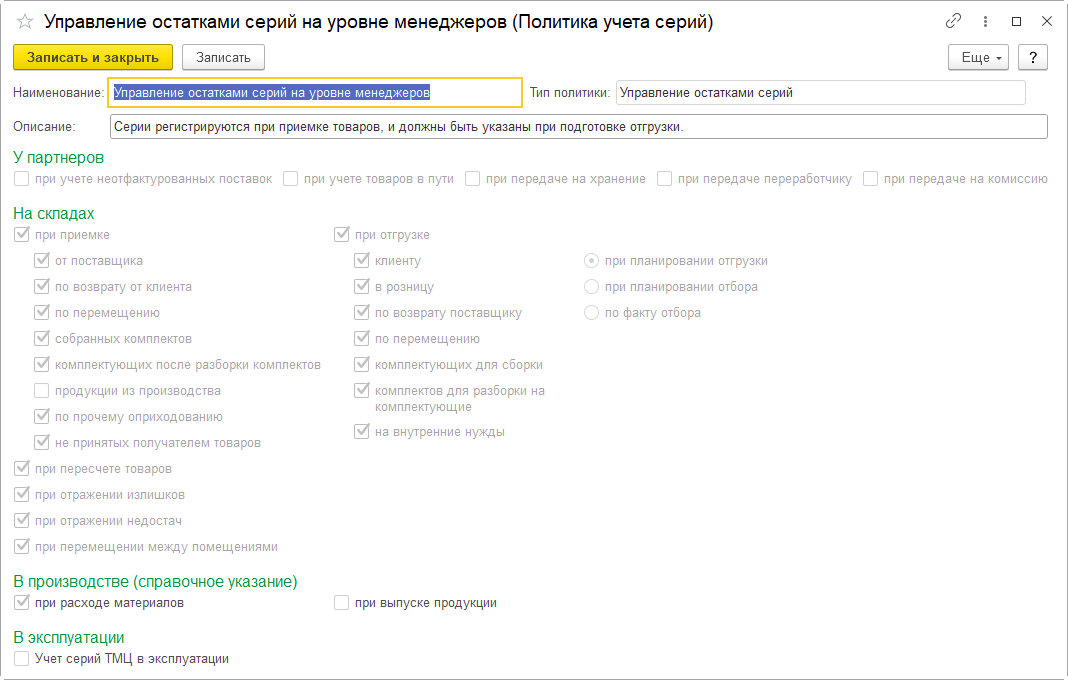Toggle 'по возврату от клиента' checkbox
Image resolution: width=1068 pixels, height=680 pixels.
(42, 286)
